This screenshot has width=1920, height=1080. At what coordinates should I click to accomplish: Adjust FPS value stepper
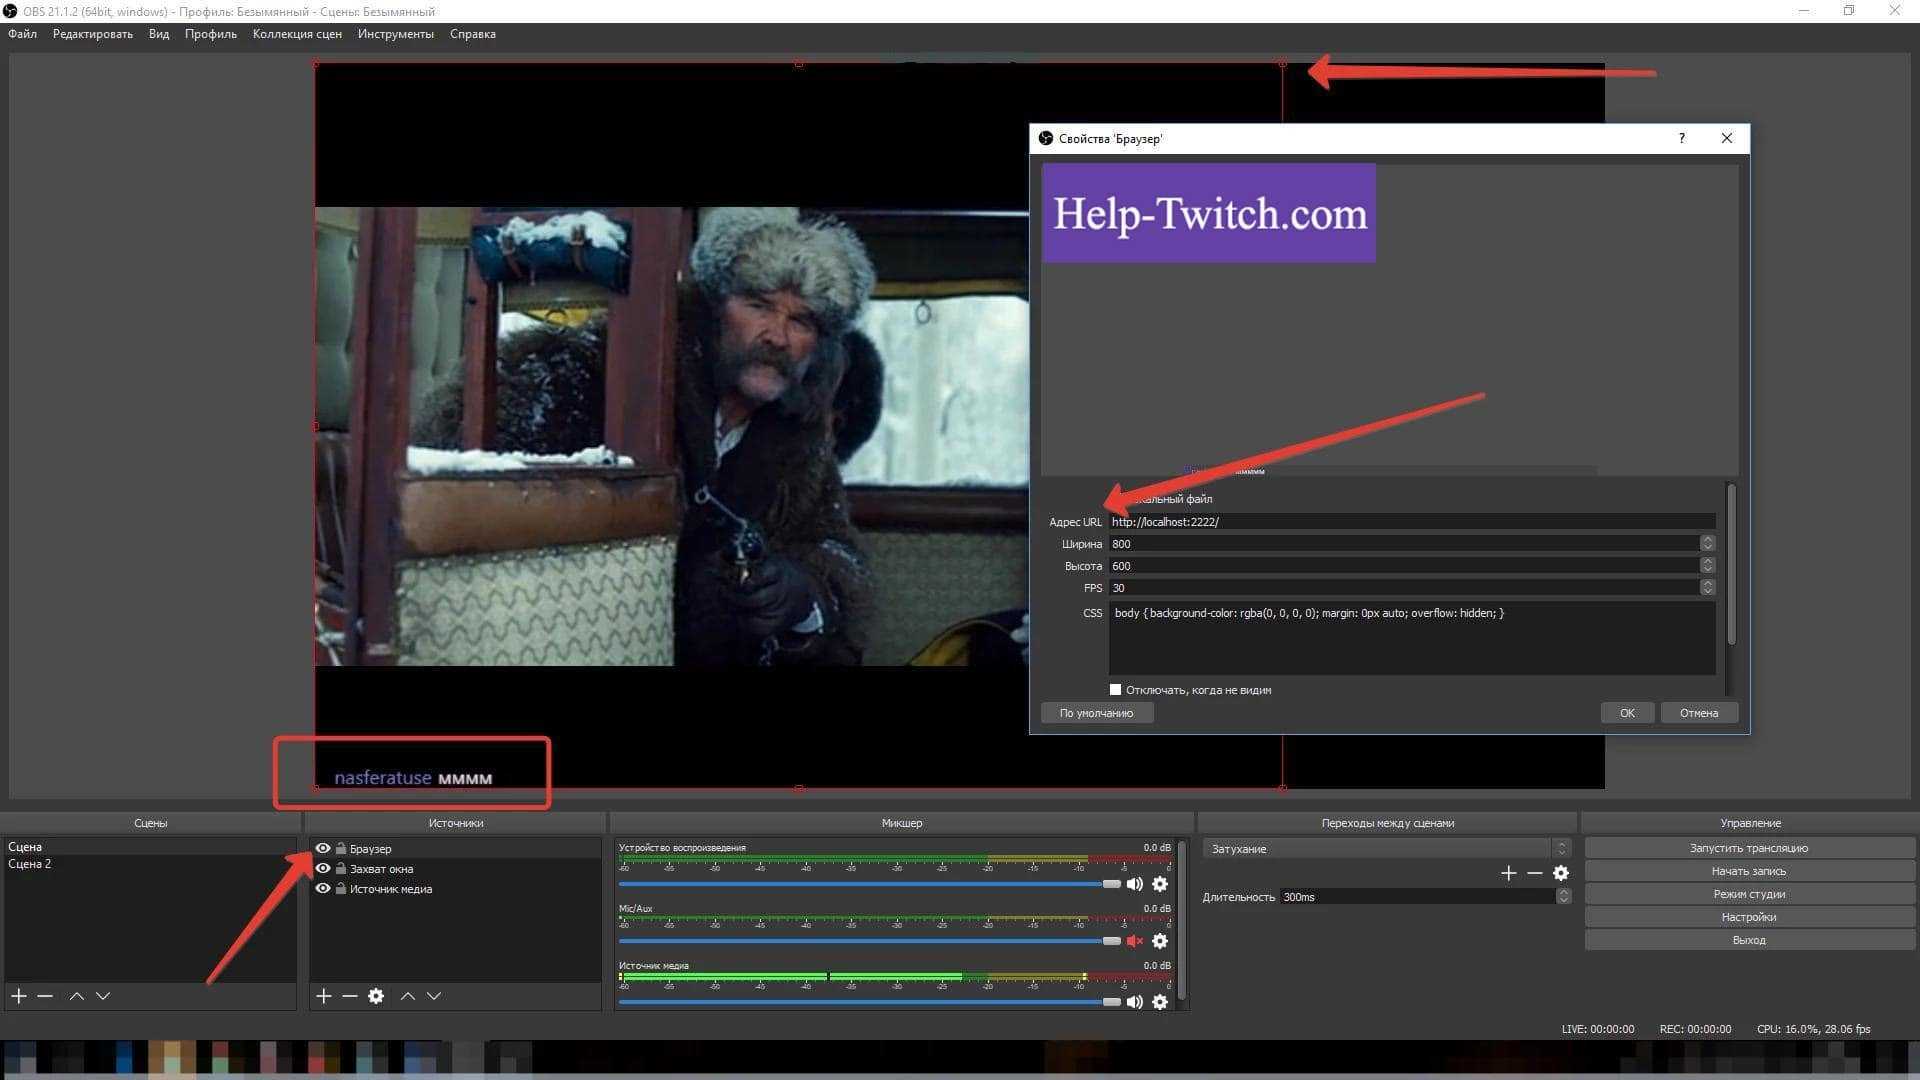click(x=1707, y=587)
